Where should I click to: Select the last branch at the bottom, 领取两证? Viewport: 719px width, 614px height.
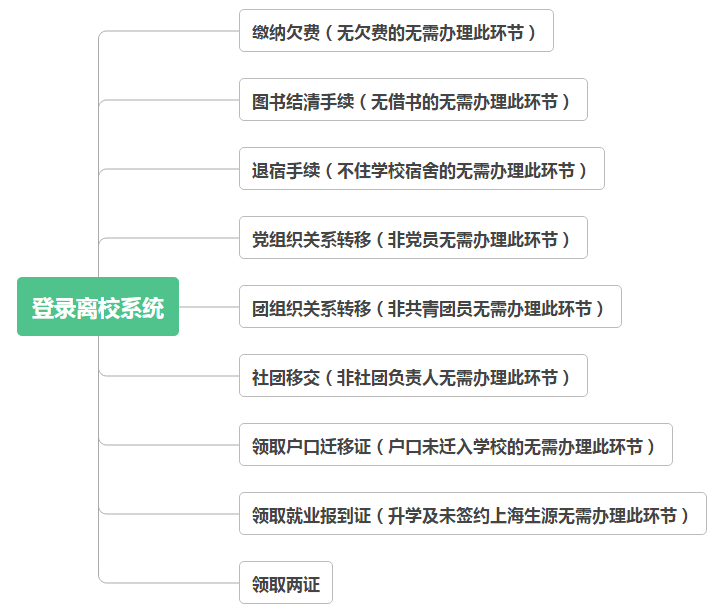tap(286, 583)
